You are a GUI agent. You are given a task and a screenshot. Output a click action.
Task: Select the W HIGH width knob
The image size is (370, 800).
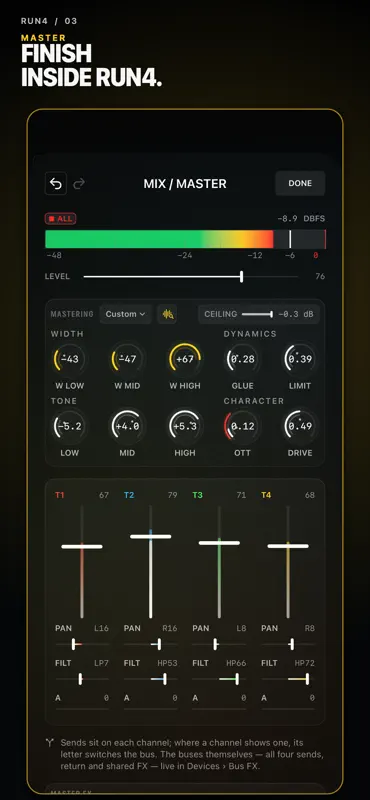point(185,359)
